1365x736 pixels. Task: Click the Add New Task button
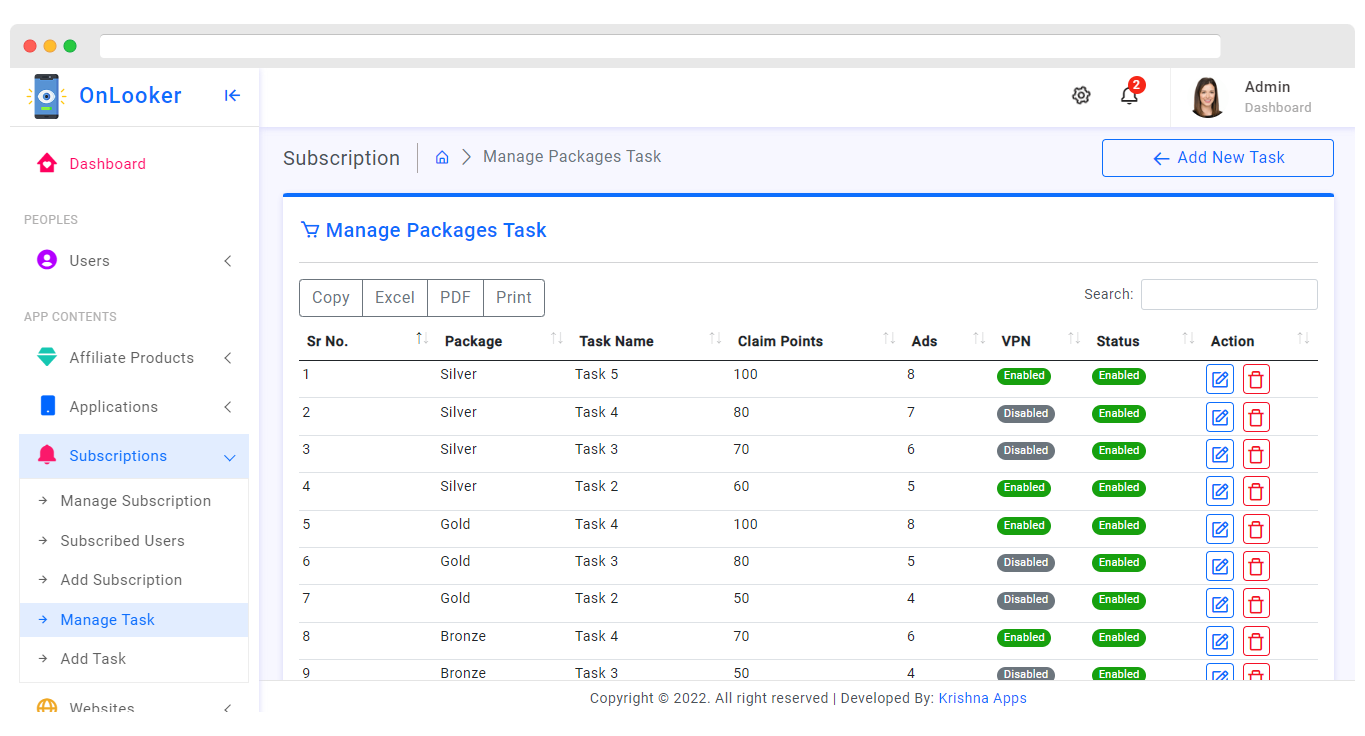point(1218,158)
